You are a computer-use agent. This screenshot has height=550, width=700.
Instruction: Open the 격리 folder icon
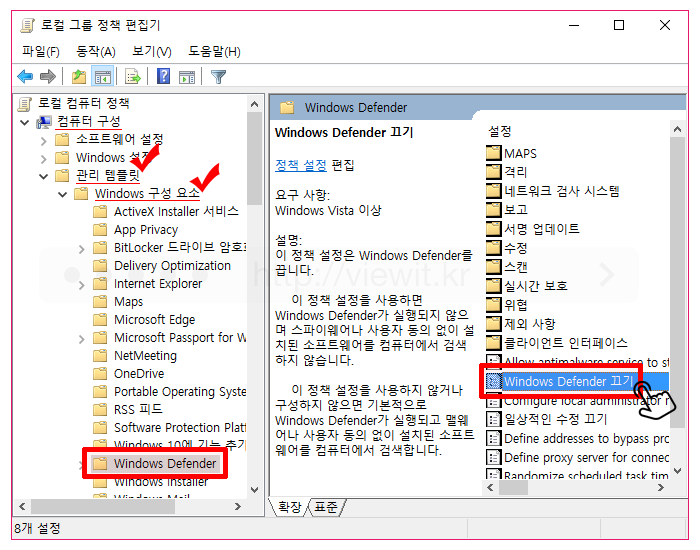(493, 172)
